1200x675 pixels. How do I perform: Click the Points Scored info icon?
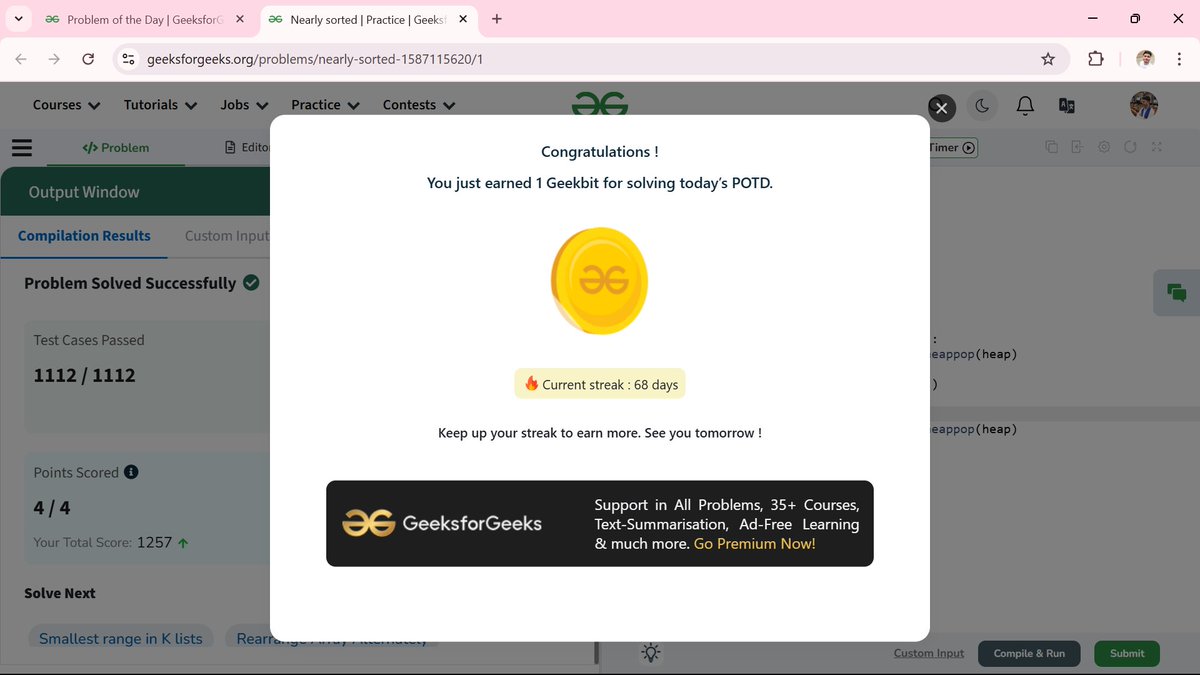(131, 472)
